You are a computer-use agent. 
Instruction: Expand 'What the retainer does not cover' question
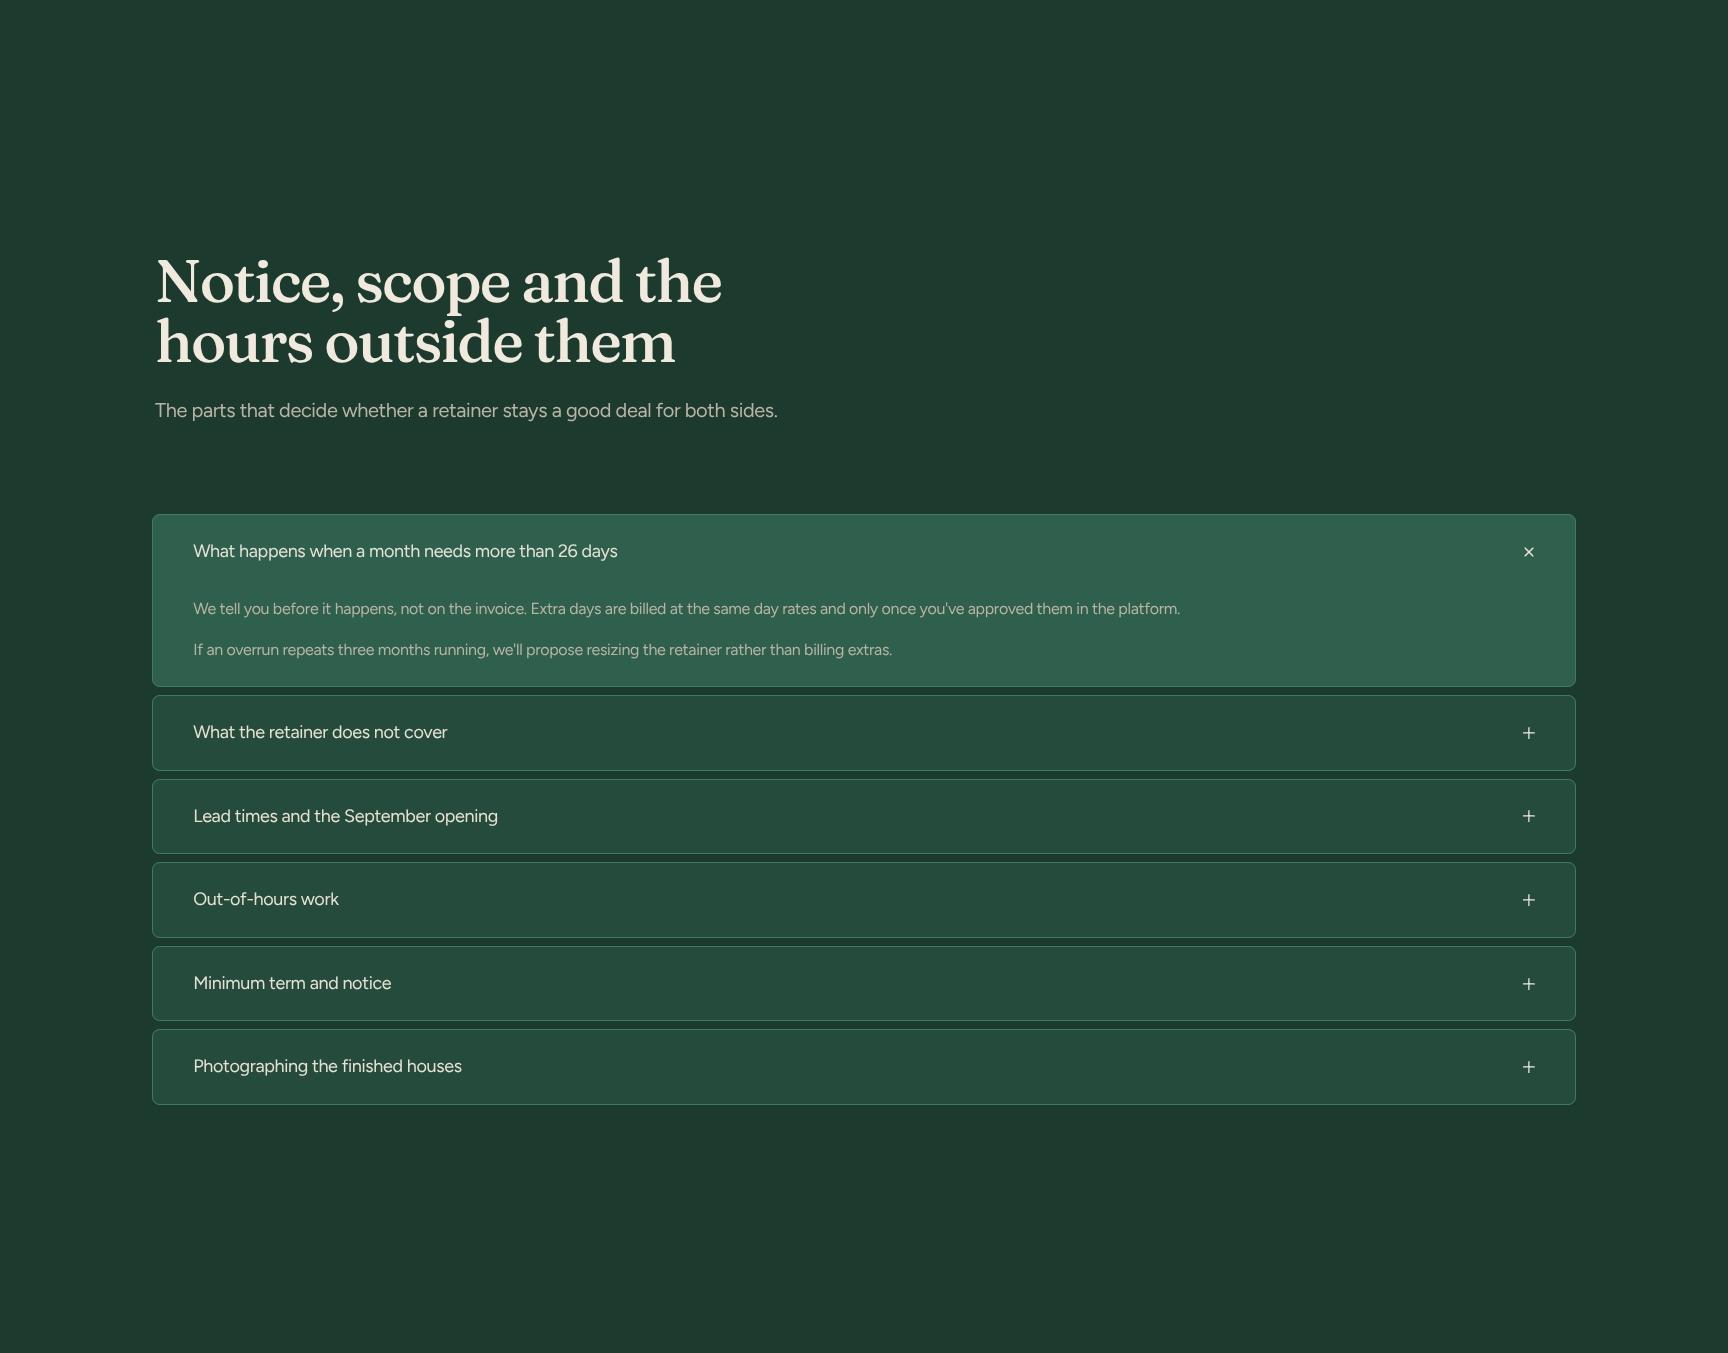pyautogui.click(x=864, y=733)
